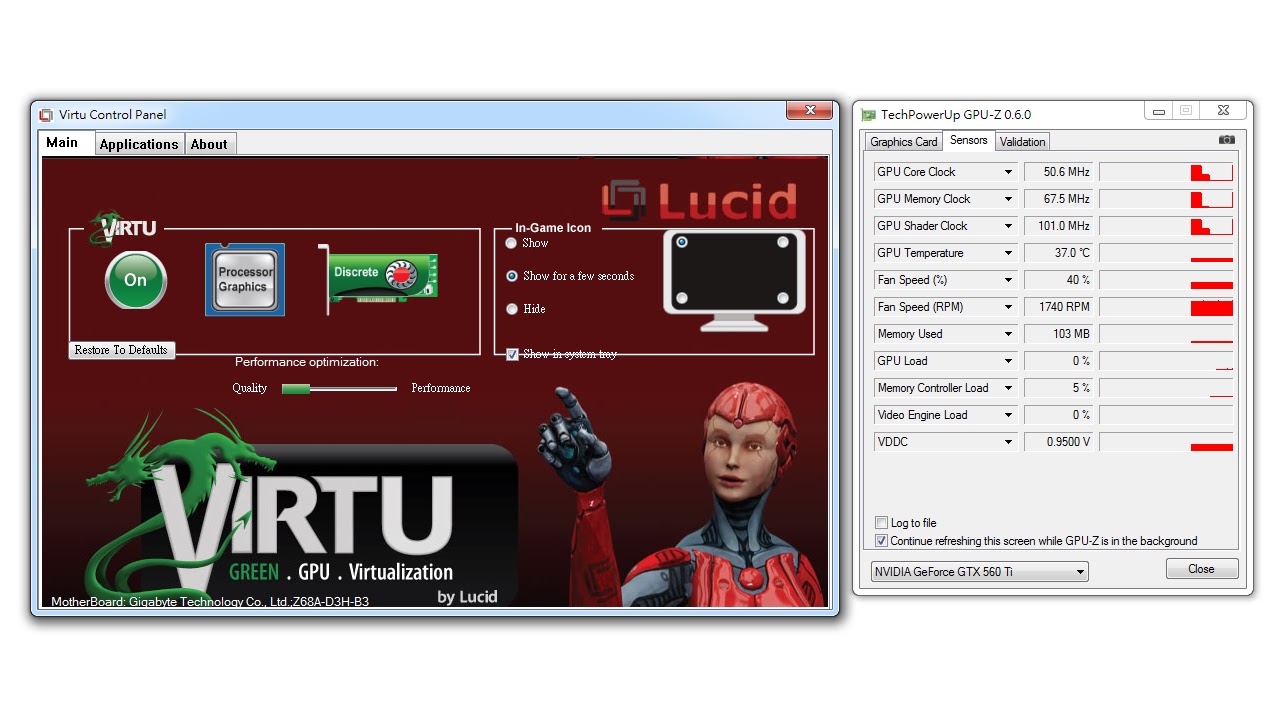Expand the GPU Load dropdown
1280x720 pixels.
click(x=1008, y=361)
